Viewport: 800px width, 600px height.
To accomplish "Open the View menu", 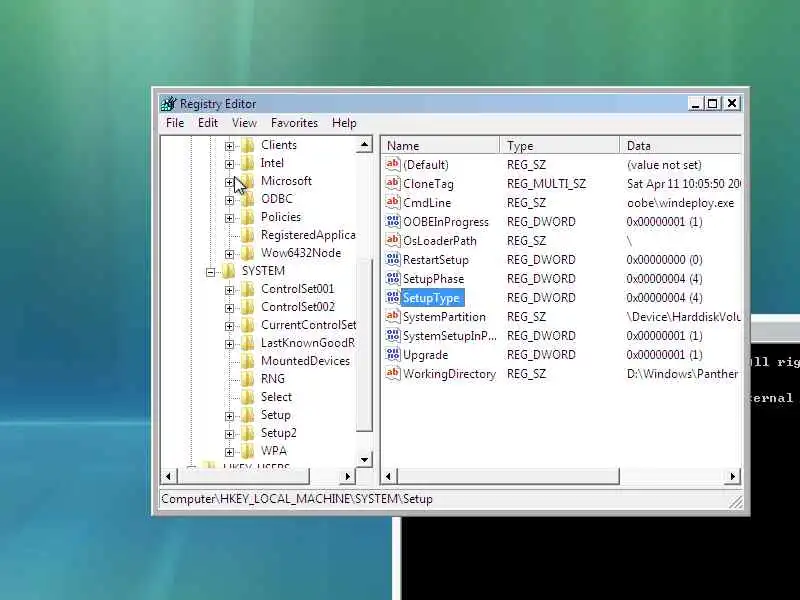I will coord(244,123).
